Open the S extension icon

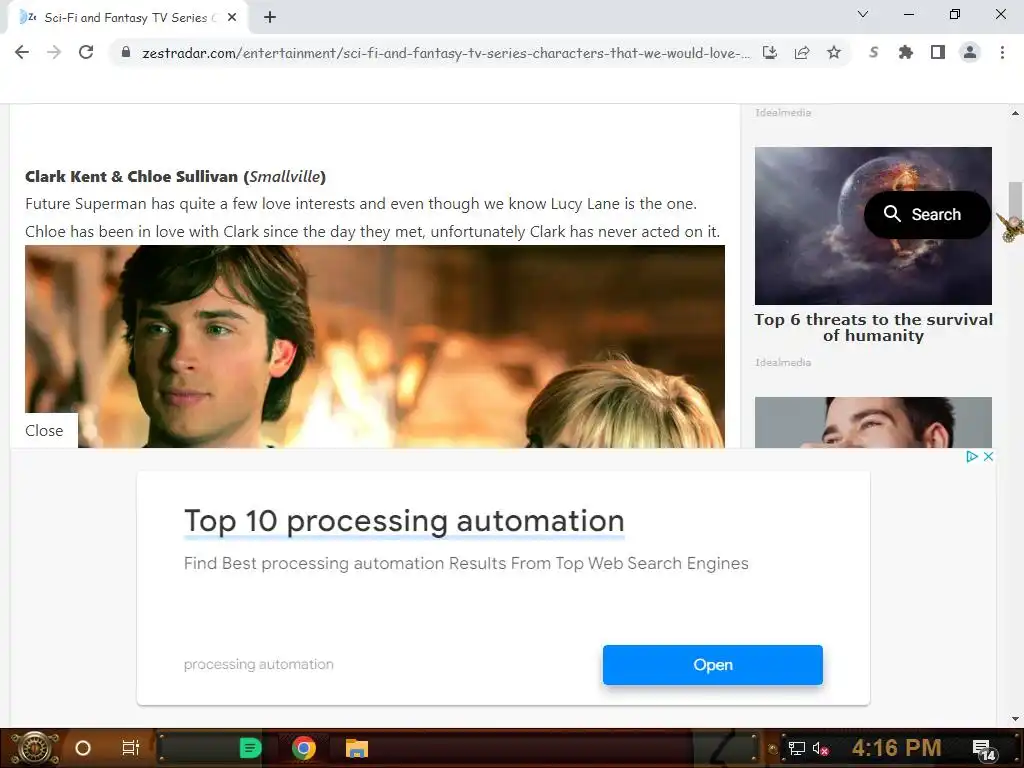click(874, 52)
